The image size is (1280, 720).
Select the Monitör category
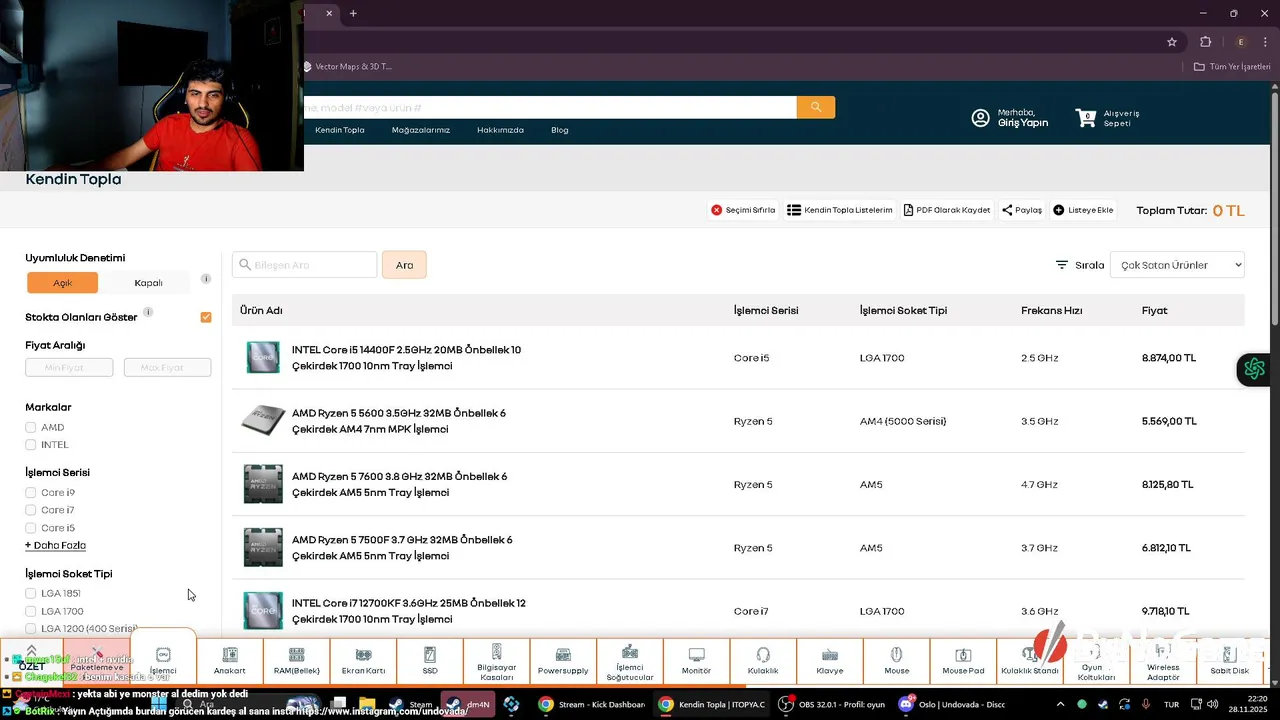click(x=697, y=661)
